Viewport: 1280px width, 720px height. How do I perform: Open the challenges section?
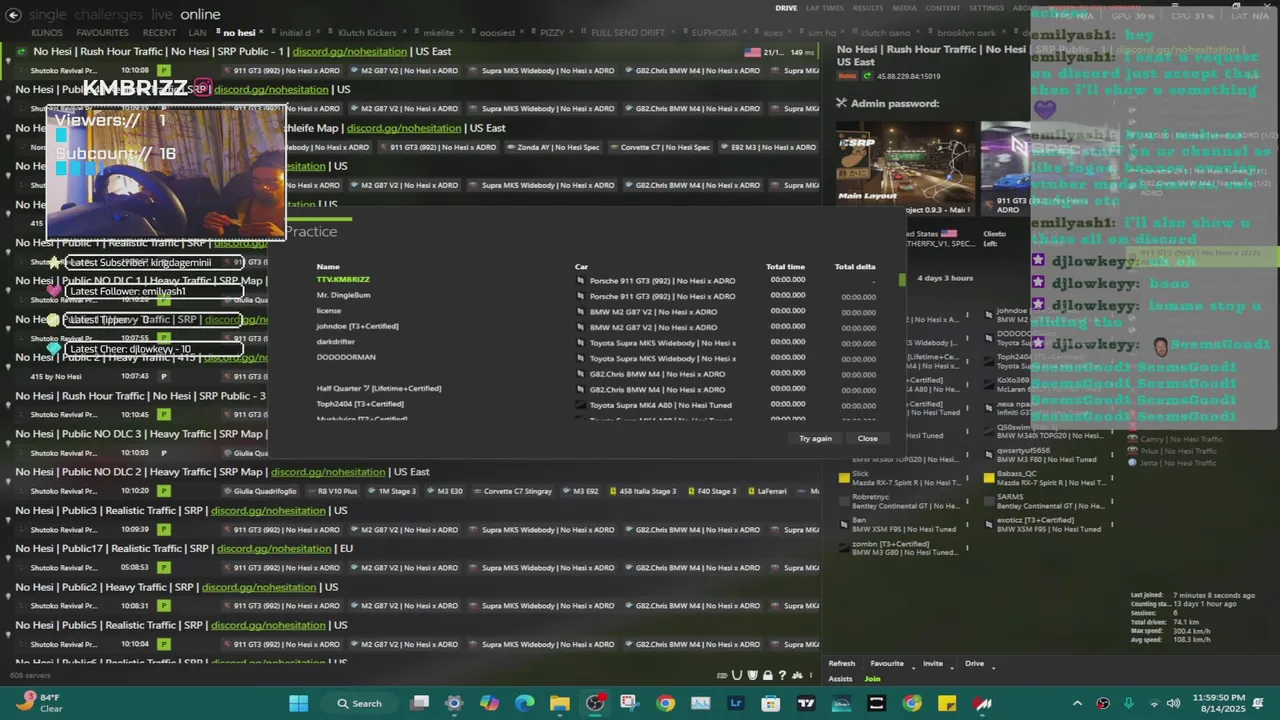click(x=107, y=15)
